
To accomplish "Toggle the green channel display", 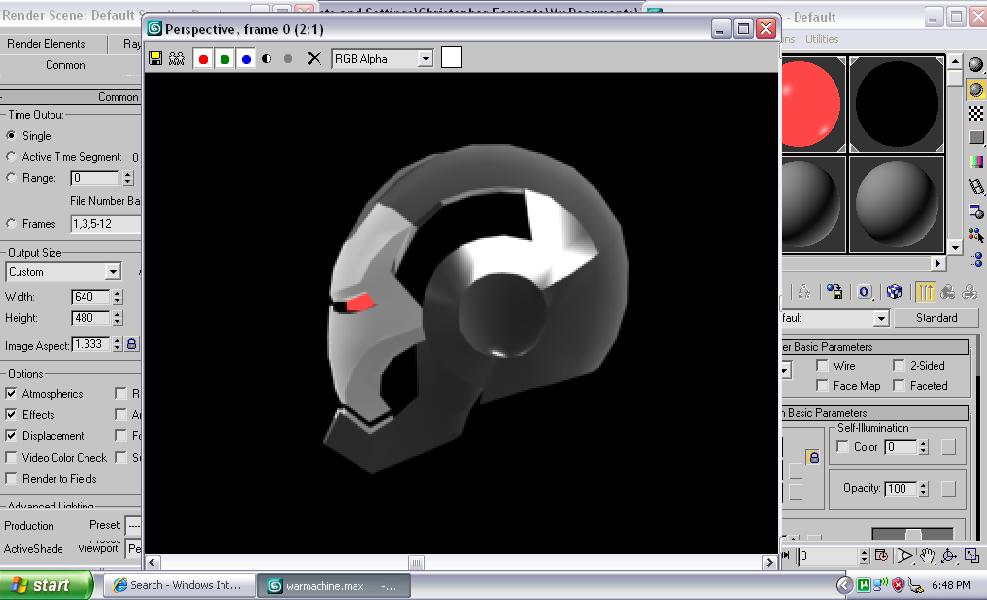I will (x=224, y=59).
